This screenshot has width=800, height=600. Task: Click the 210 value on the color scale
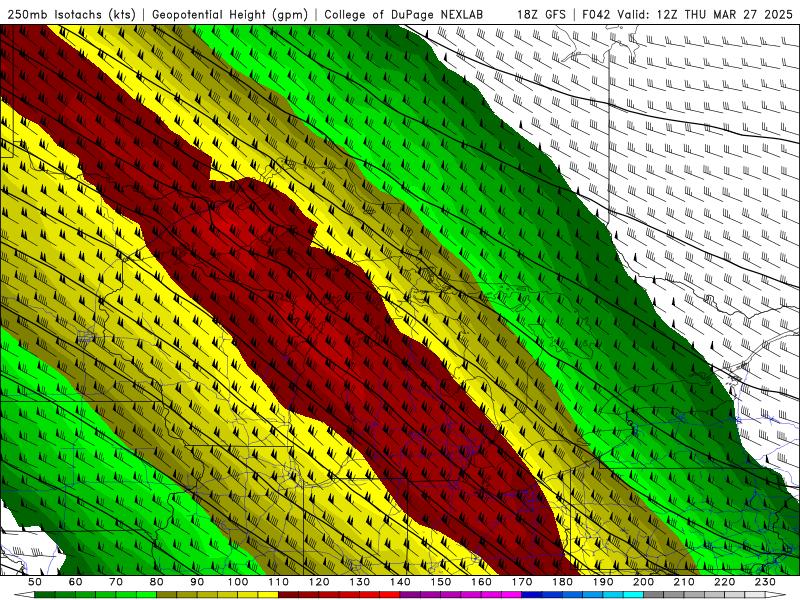pos(684,582)
